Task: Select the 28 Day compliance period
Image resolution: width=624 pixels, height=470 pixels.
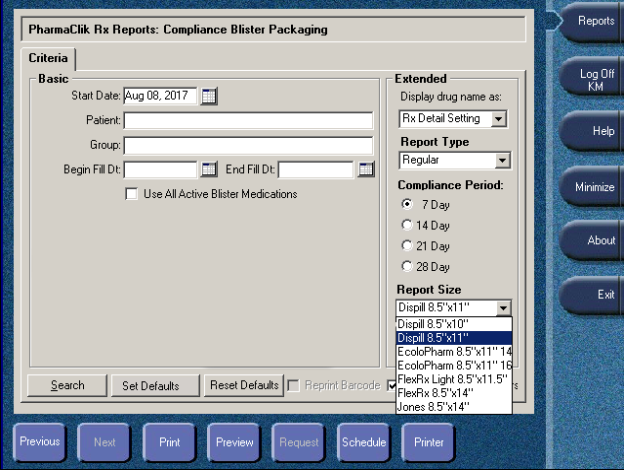Action: [x=407, y=266]
